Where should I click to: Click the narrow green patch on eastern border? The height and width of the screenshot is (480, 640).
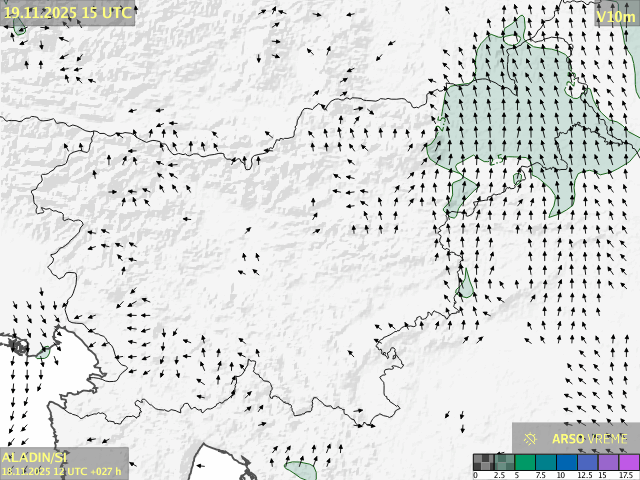pyautogui.click(x=466, y=284)
